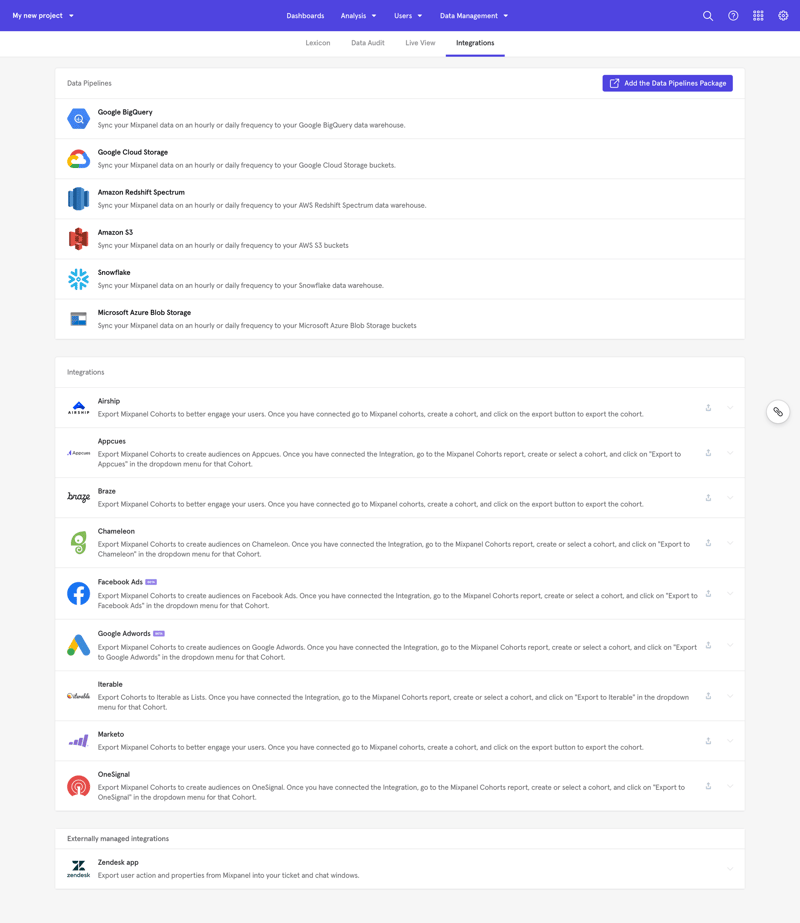This screenshot has width=800, height=923.
Task: Open the Dashboards menu item
Action: pyautogui.click(x=305, y=15)
